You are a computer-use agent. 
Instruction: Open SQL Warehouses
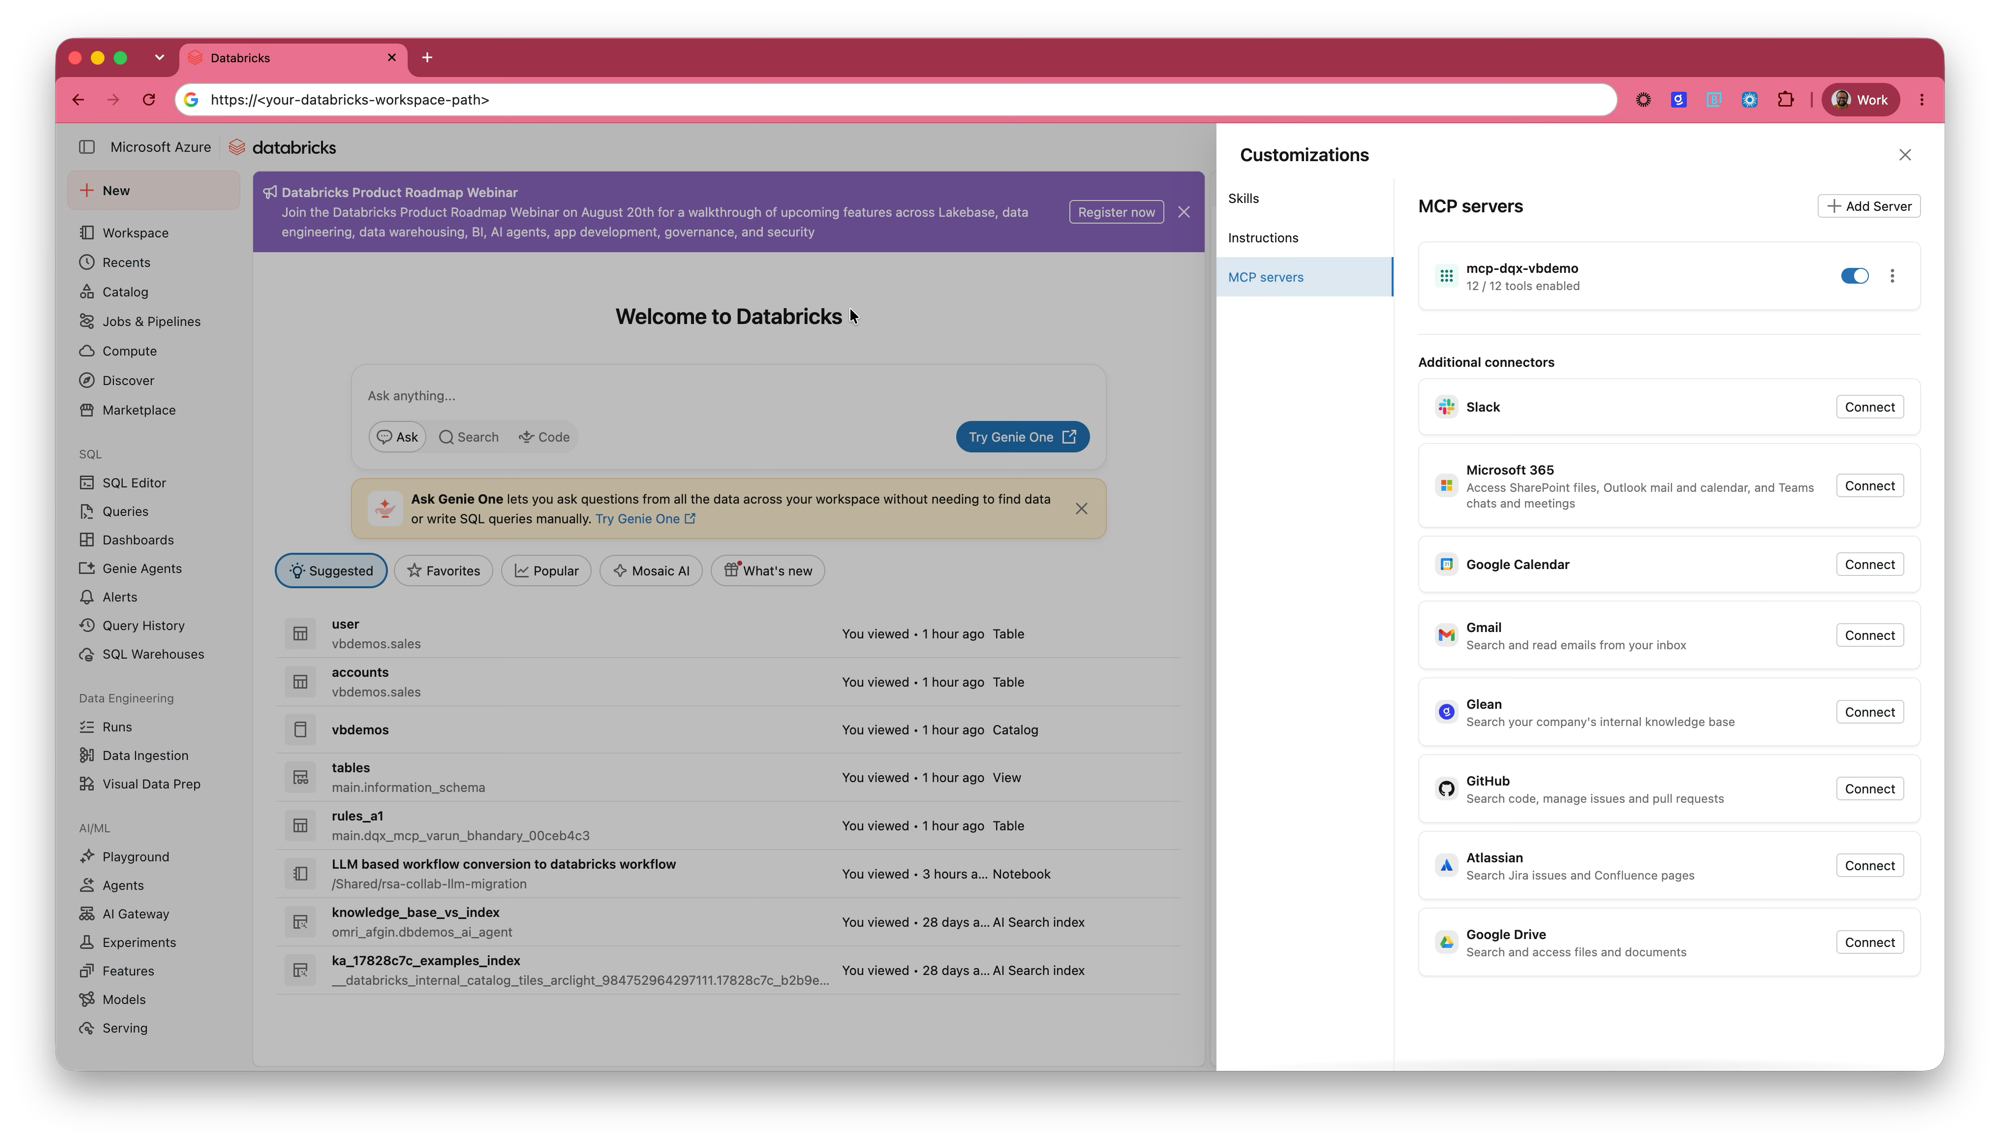[x=153, y=654]
